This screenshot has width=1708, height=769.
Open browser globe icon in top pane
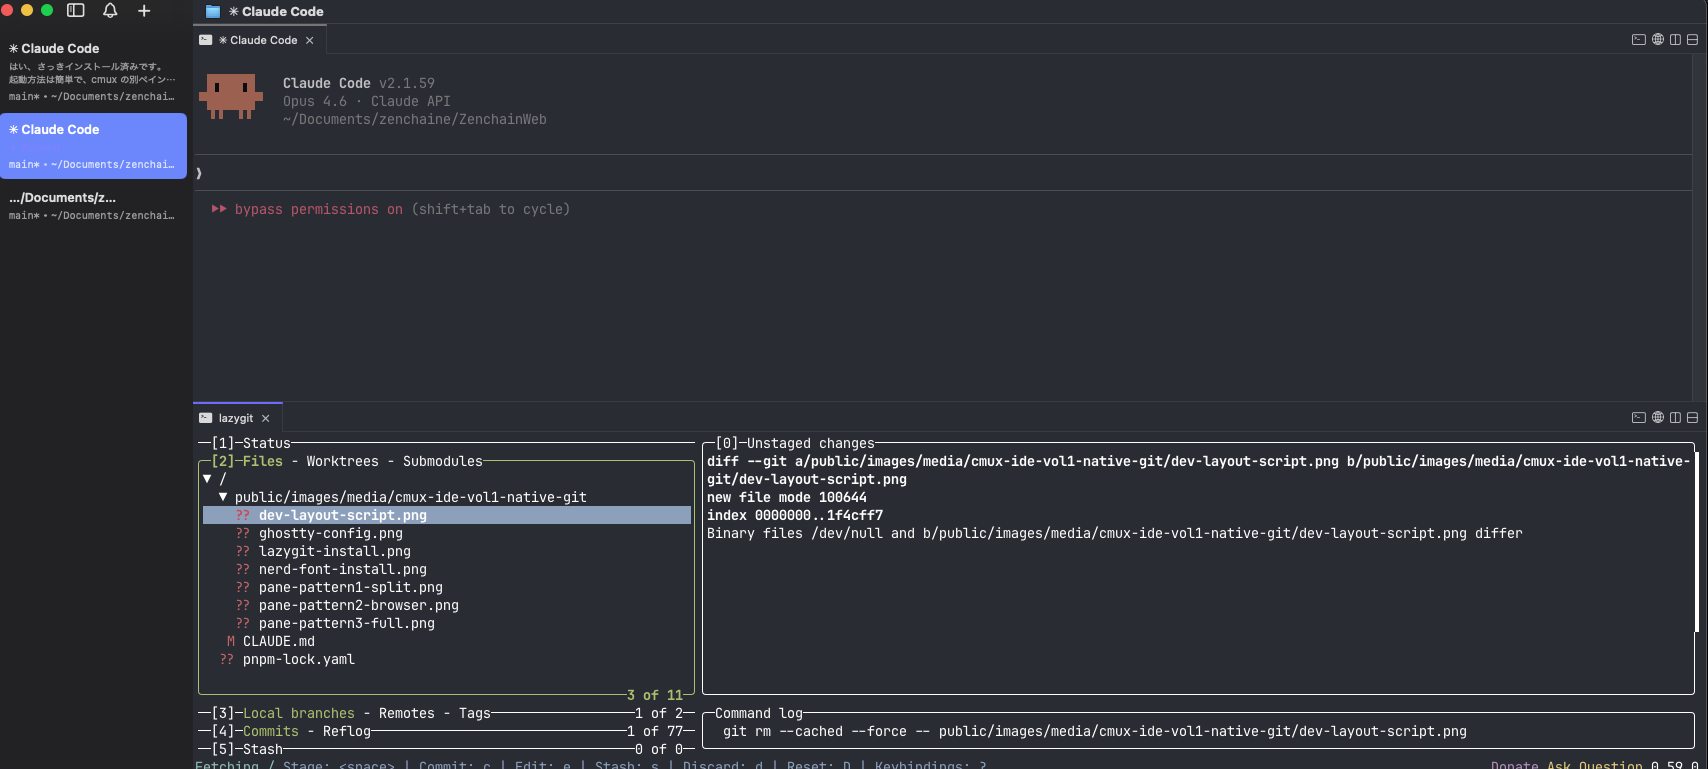(1658, 40)
